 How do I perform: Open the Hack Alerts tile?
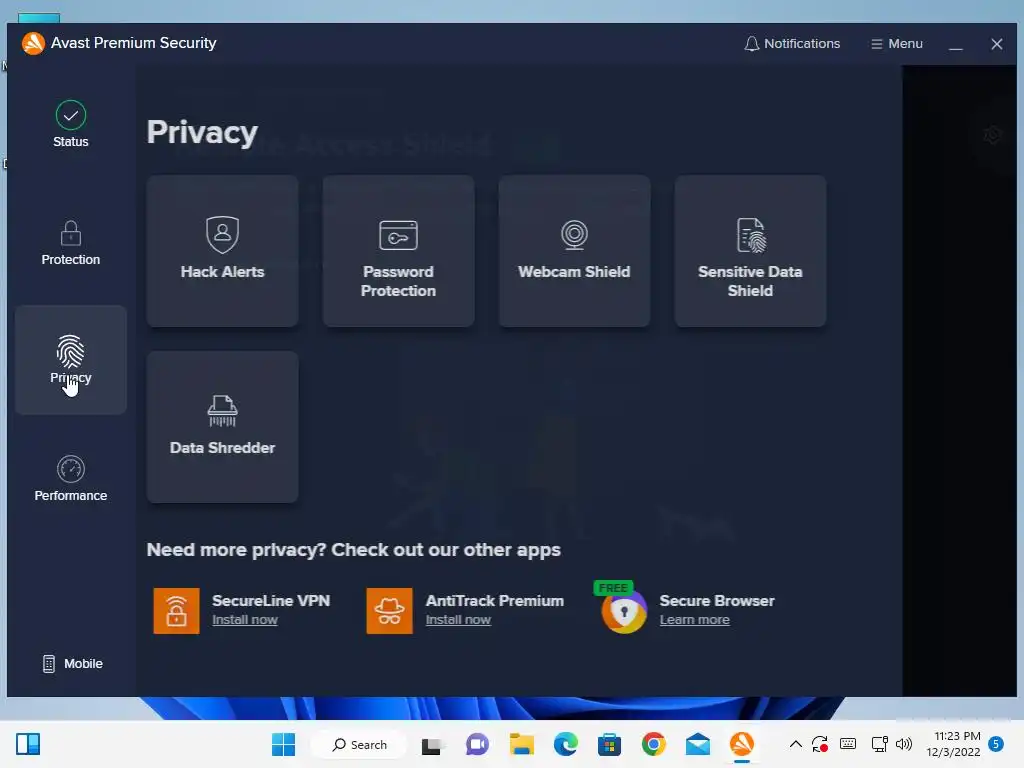pos(222,251)
